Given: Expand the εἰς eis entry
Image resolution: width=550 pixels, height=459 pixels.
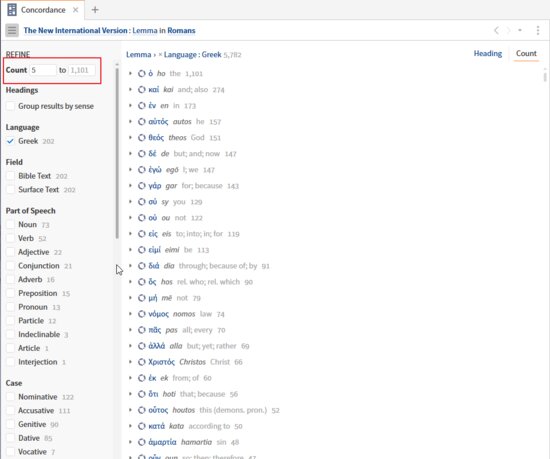Looking at the screenshot, I should pos(130,234).
